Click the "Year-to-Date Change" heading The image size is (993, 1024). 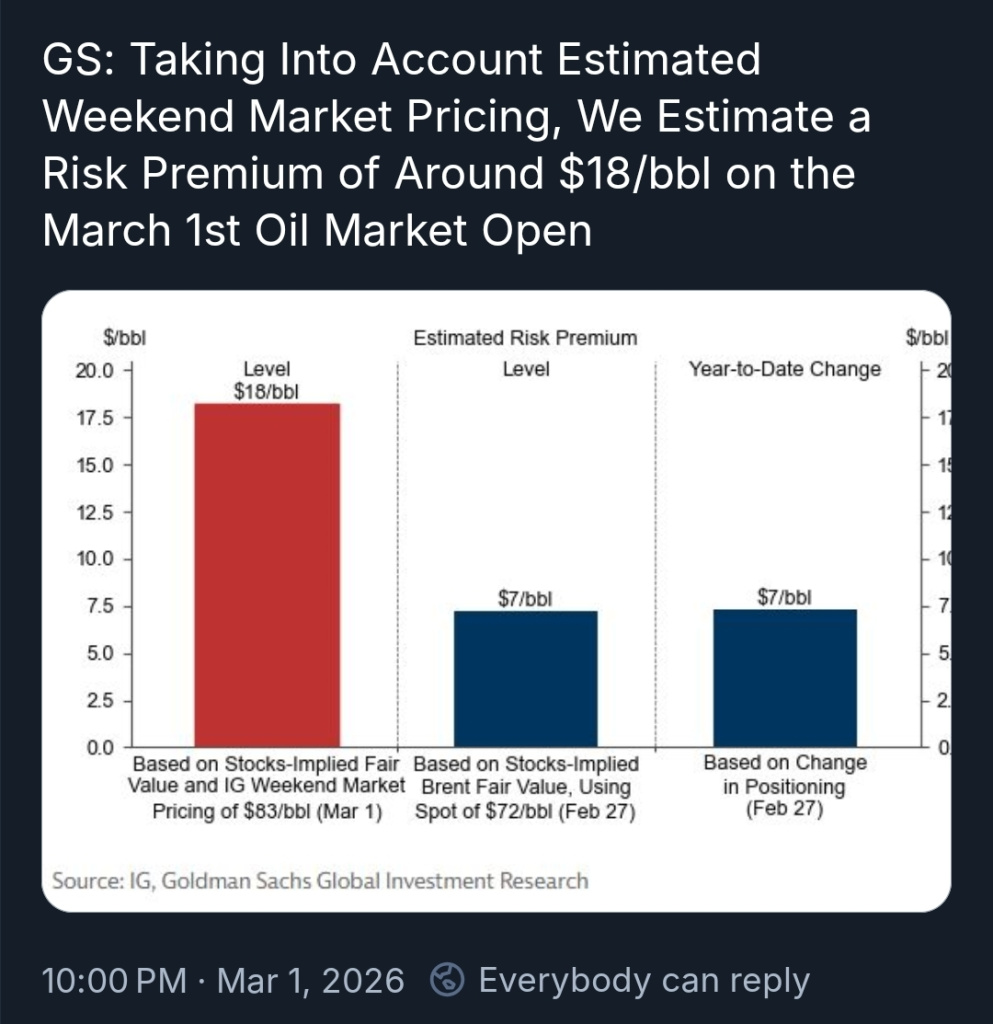tap(785, 369)
